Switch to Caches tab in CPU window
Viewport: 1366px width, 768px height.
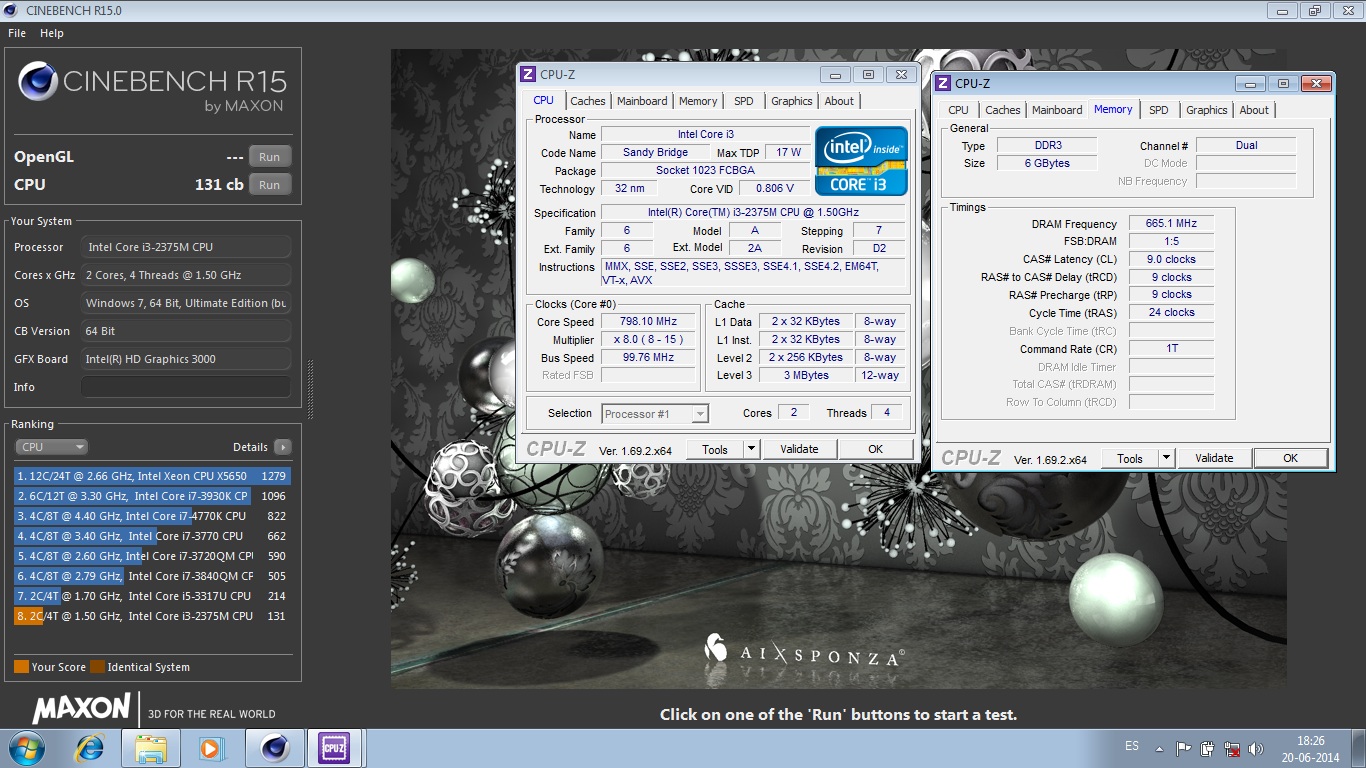588,101
